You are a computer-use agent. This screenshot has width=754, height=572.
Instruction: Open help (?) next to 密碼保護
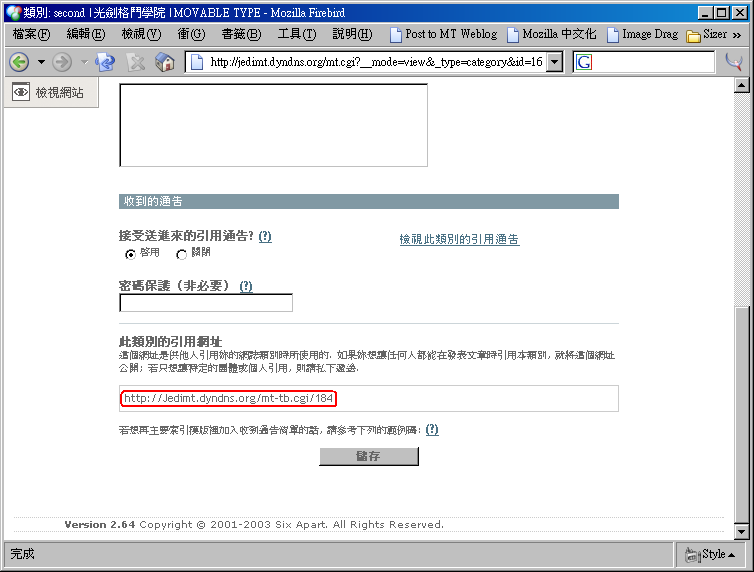246,286
